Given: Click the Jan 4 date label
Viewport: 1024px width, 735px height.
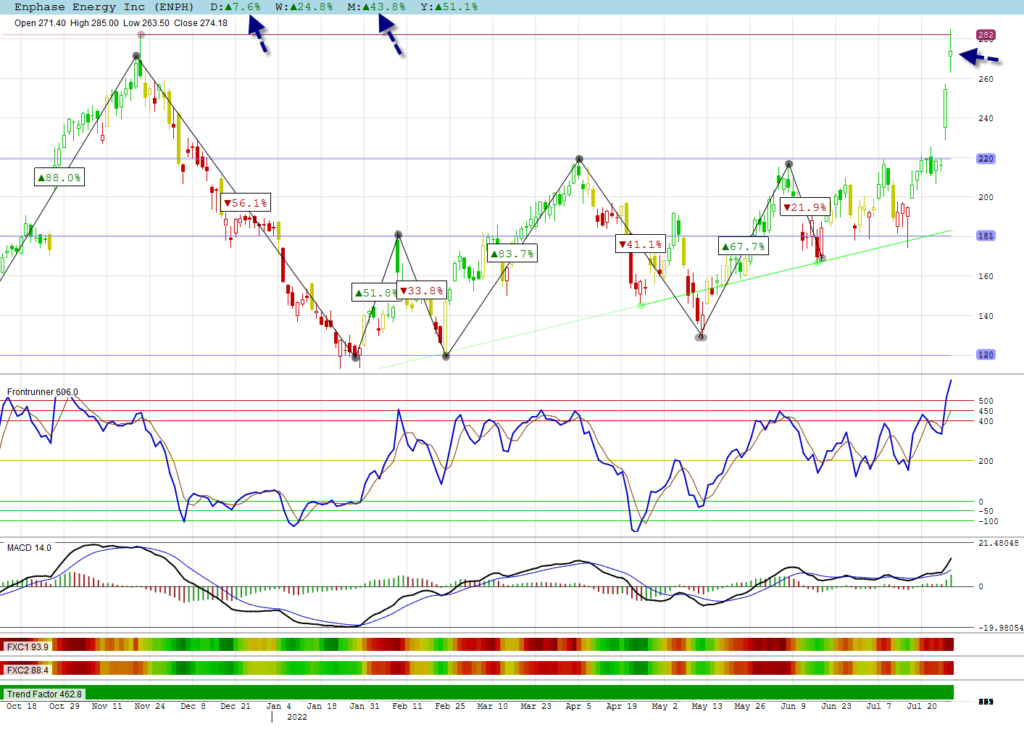Looking at the screenshot, I should tap(279, 706).
